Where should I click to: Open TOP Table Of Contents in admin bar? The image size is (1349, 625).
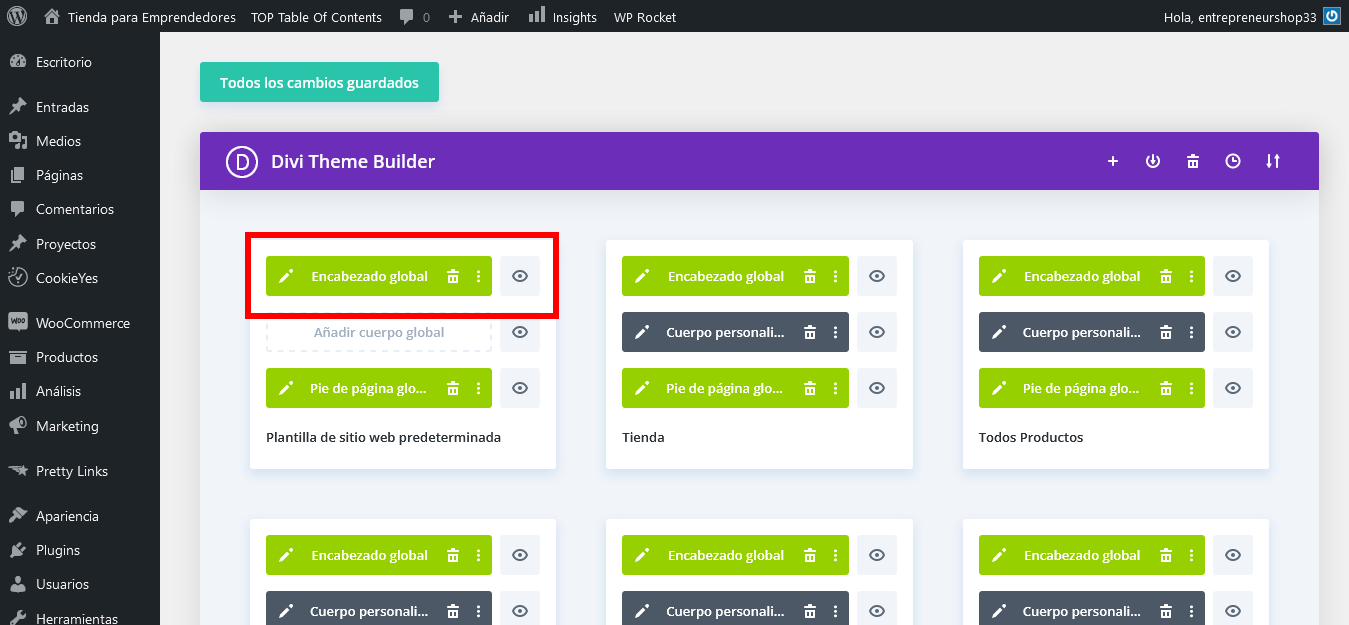(316, 17)
